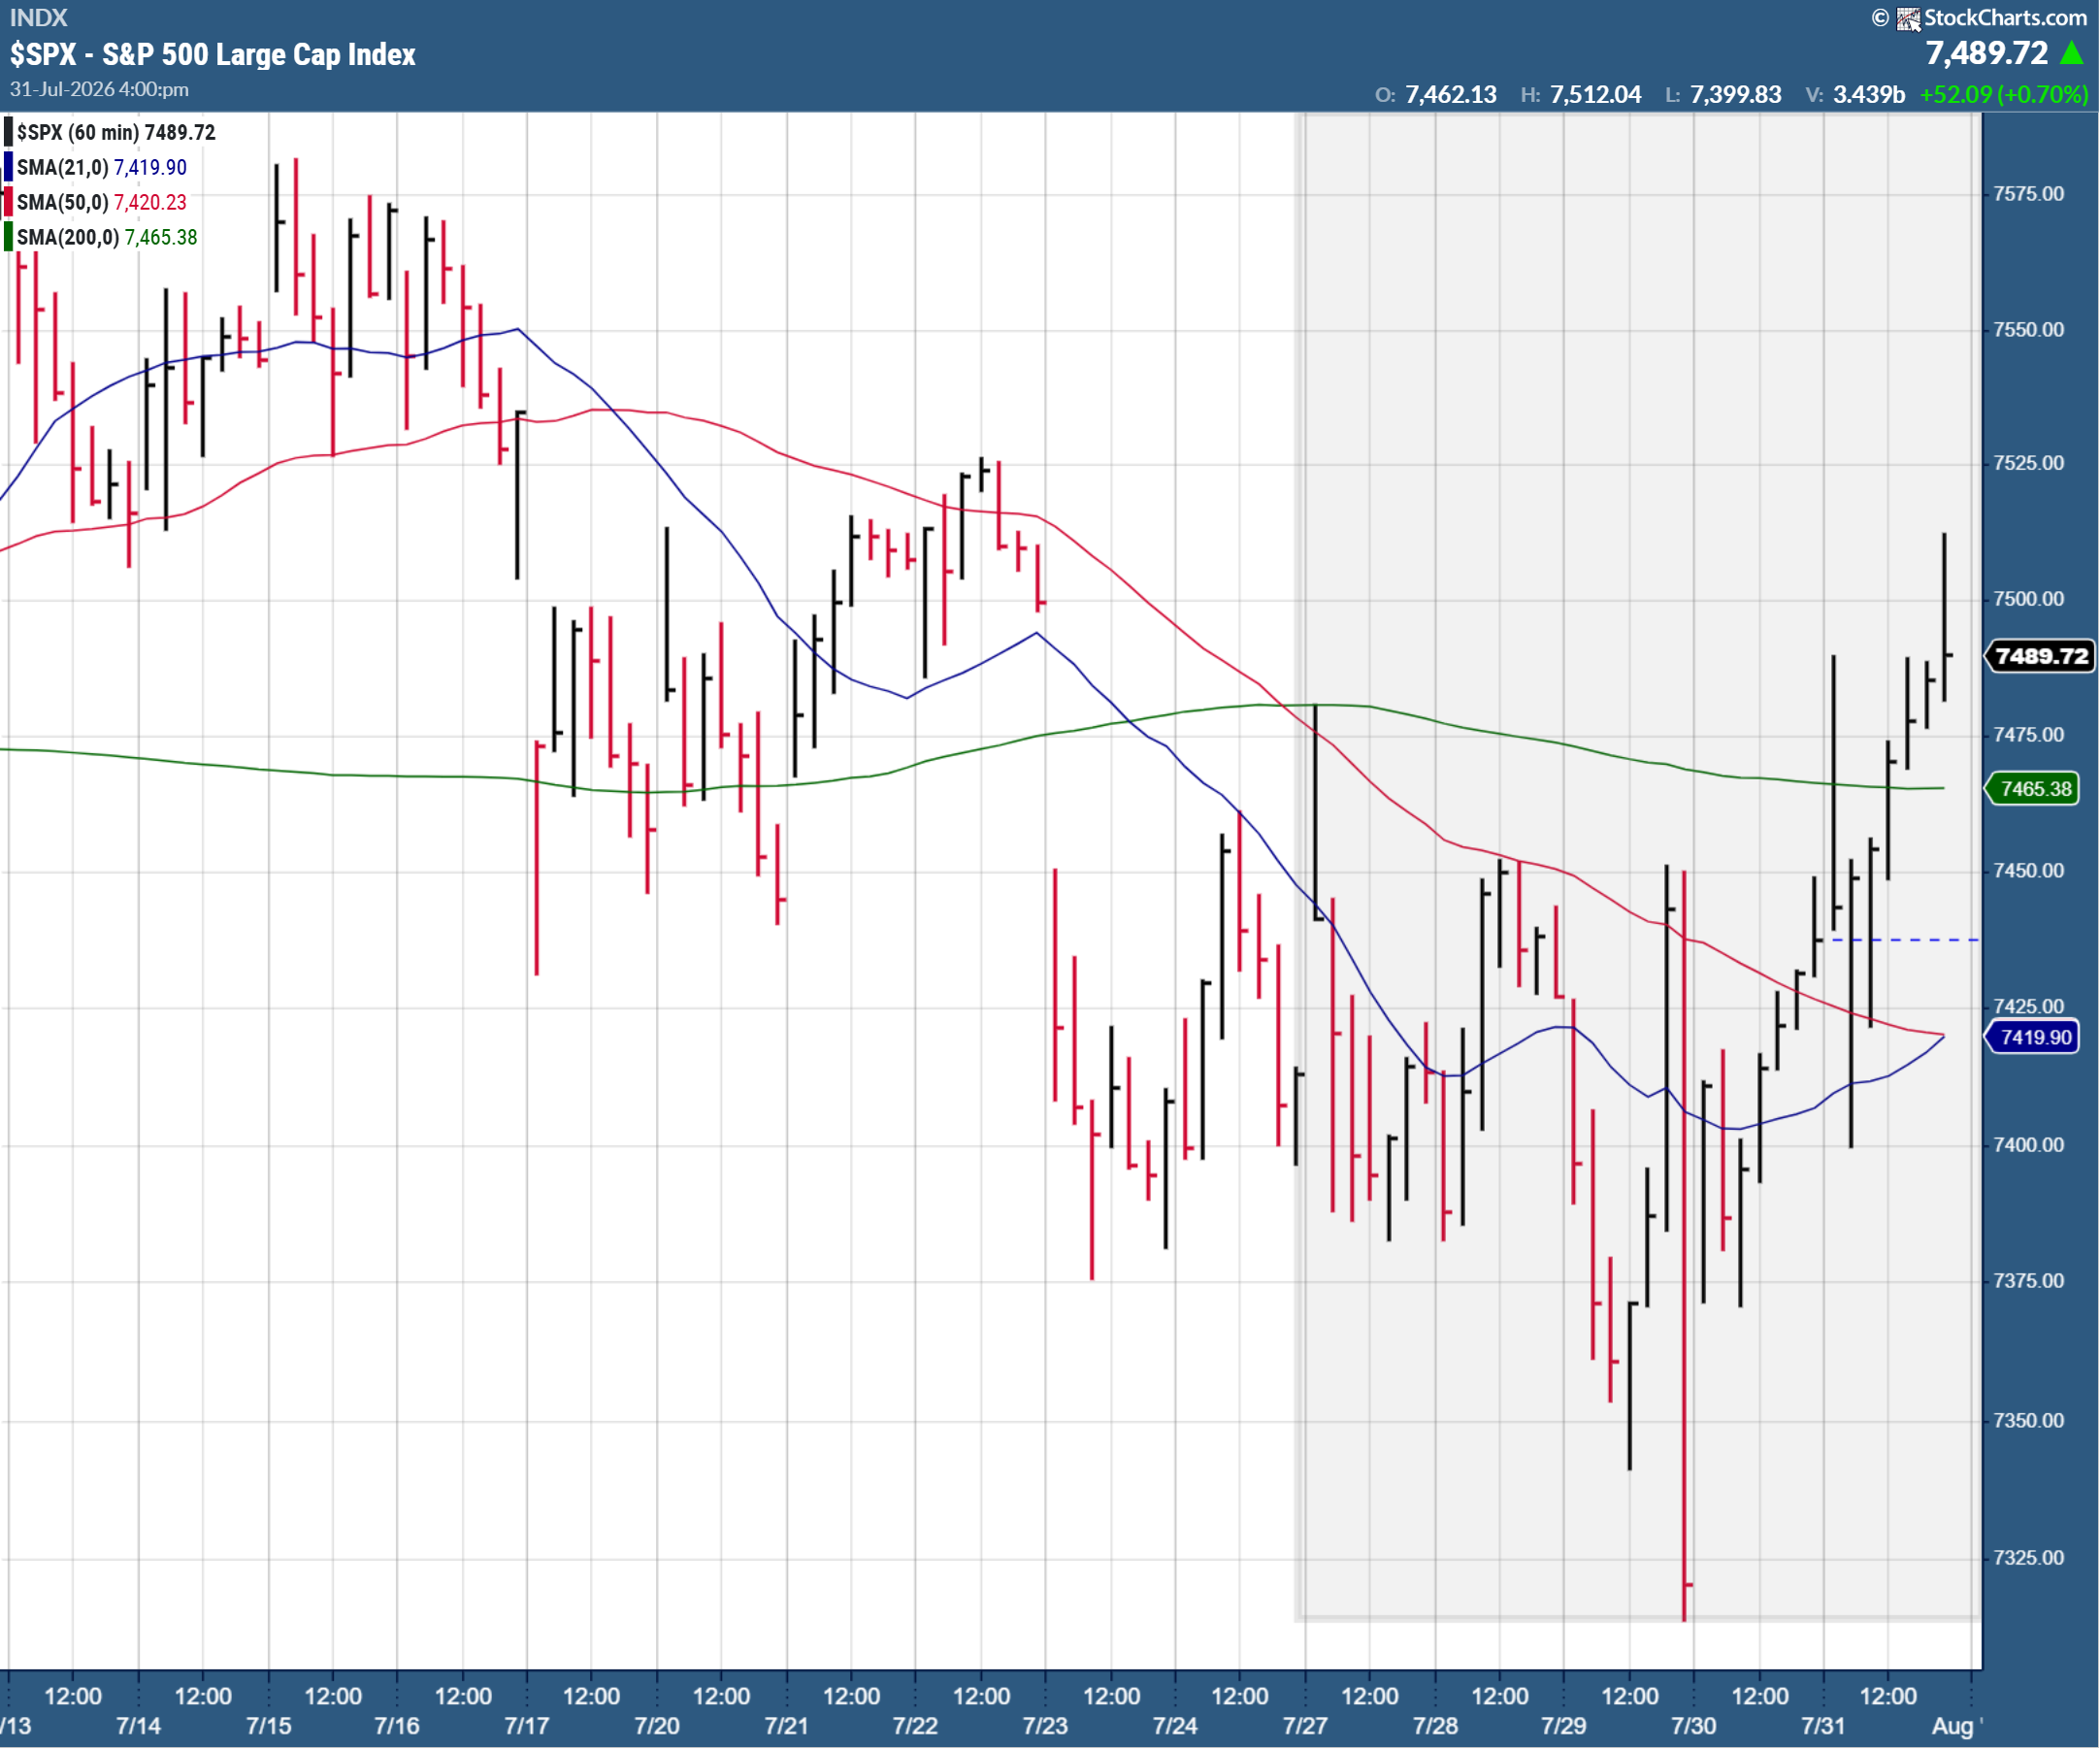The height and width of the screenshot is (1749, 2100).
Task: Click the green up-arrow price indicator
Action: tap(2072, 52)
